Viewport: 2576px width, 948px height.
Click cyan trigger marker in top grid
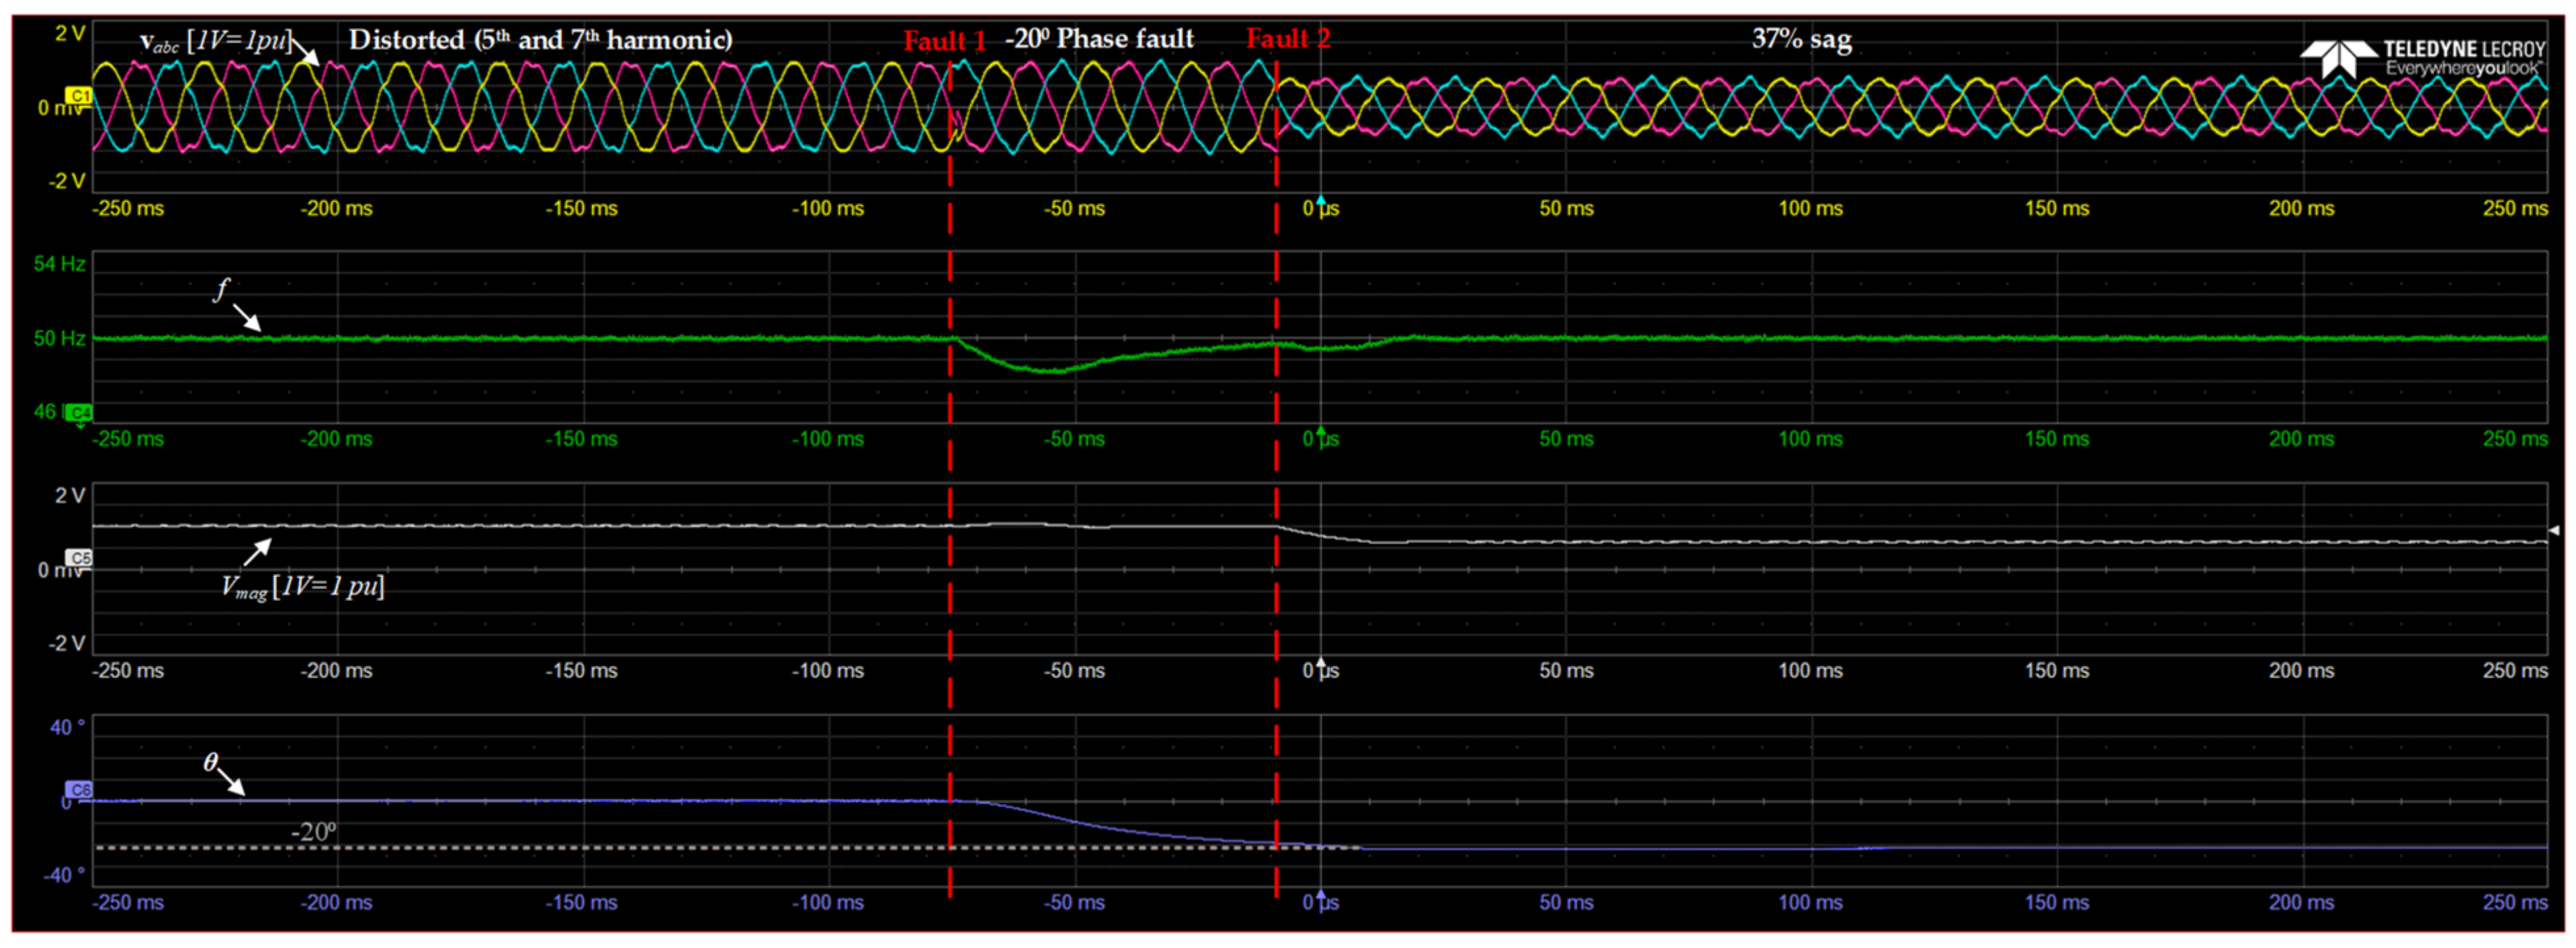(x=1321, y=201)
